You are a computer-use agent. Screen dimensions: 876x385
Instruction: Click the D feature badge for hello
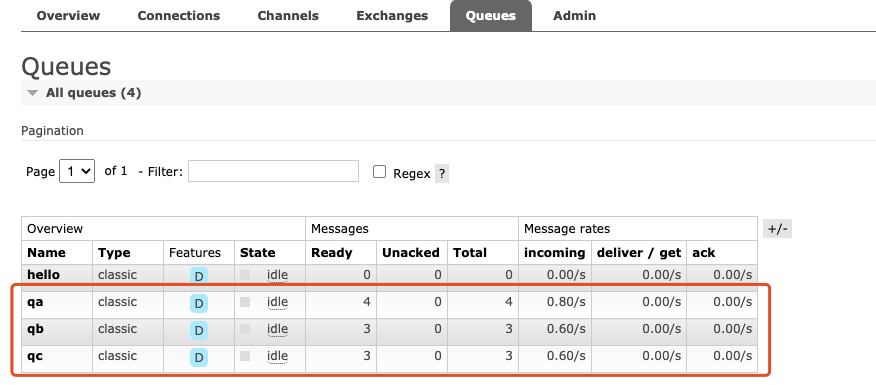pyautogui.click(x=198, y=276)
